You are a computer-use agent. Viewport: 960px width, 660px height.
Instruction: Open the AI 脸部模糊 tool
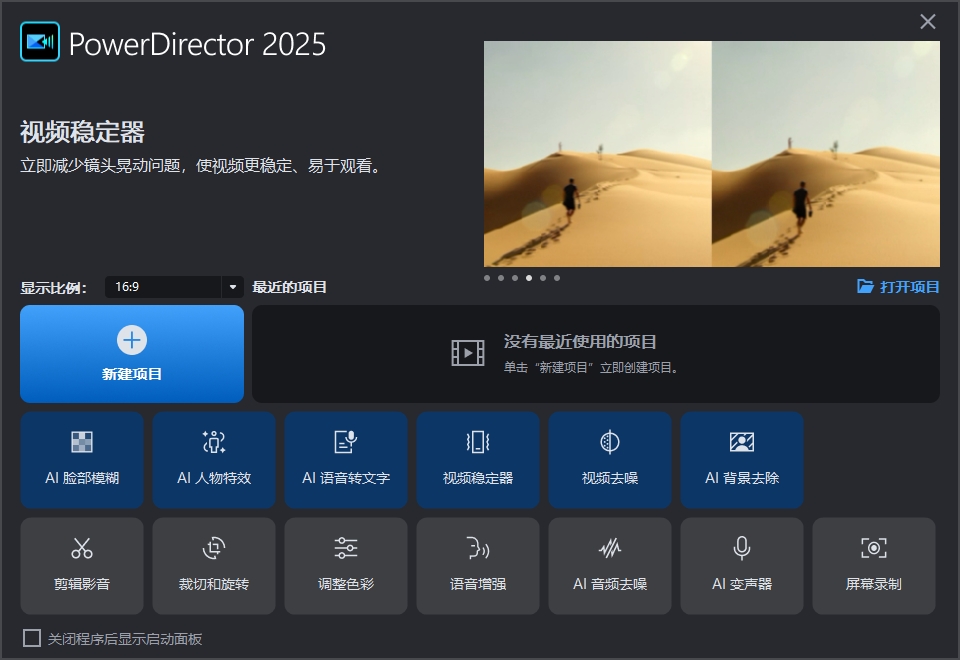click(x=82, y=460)
